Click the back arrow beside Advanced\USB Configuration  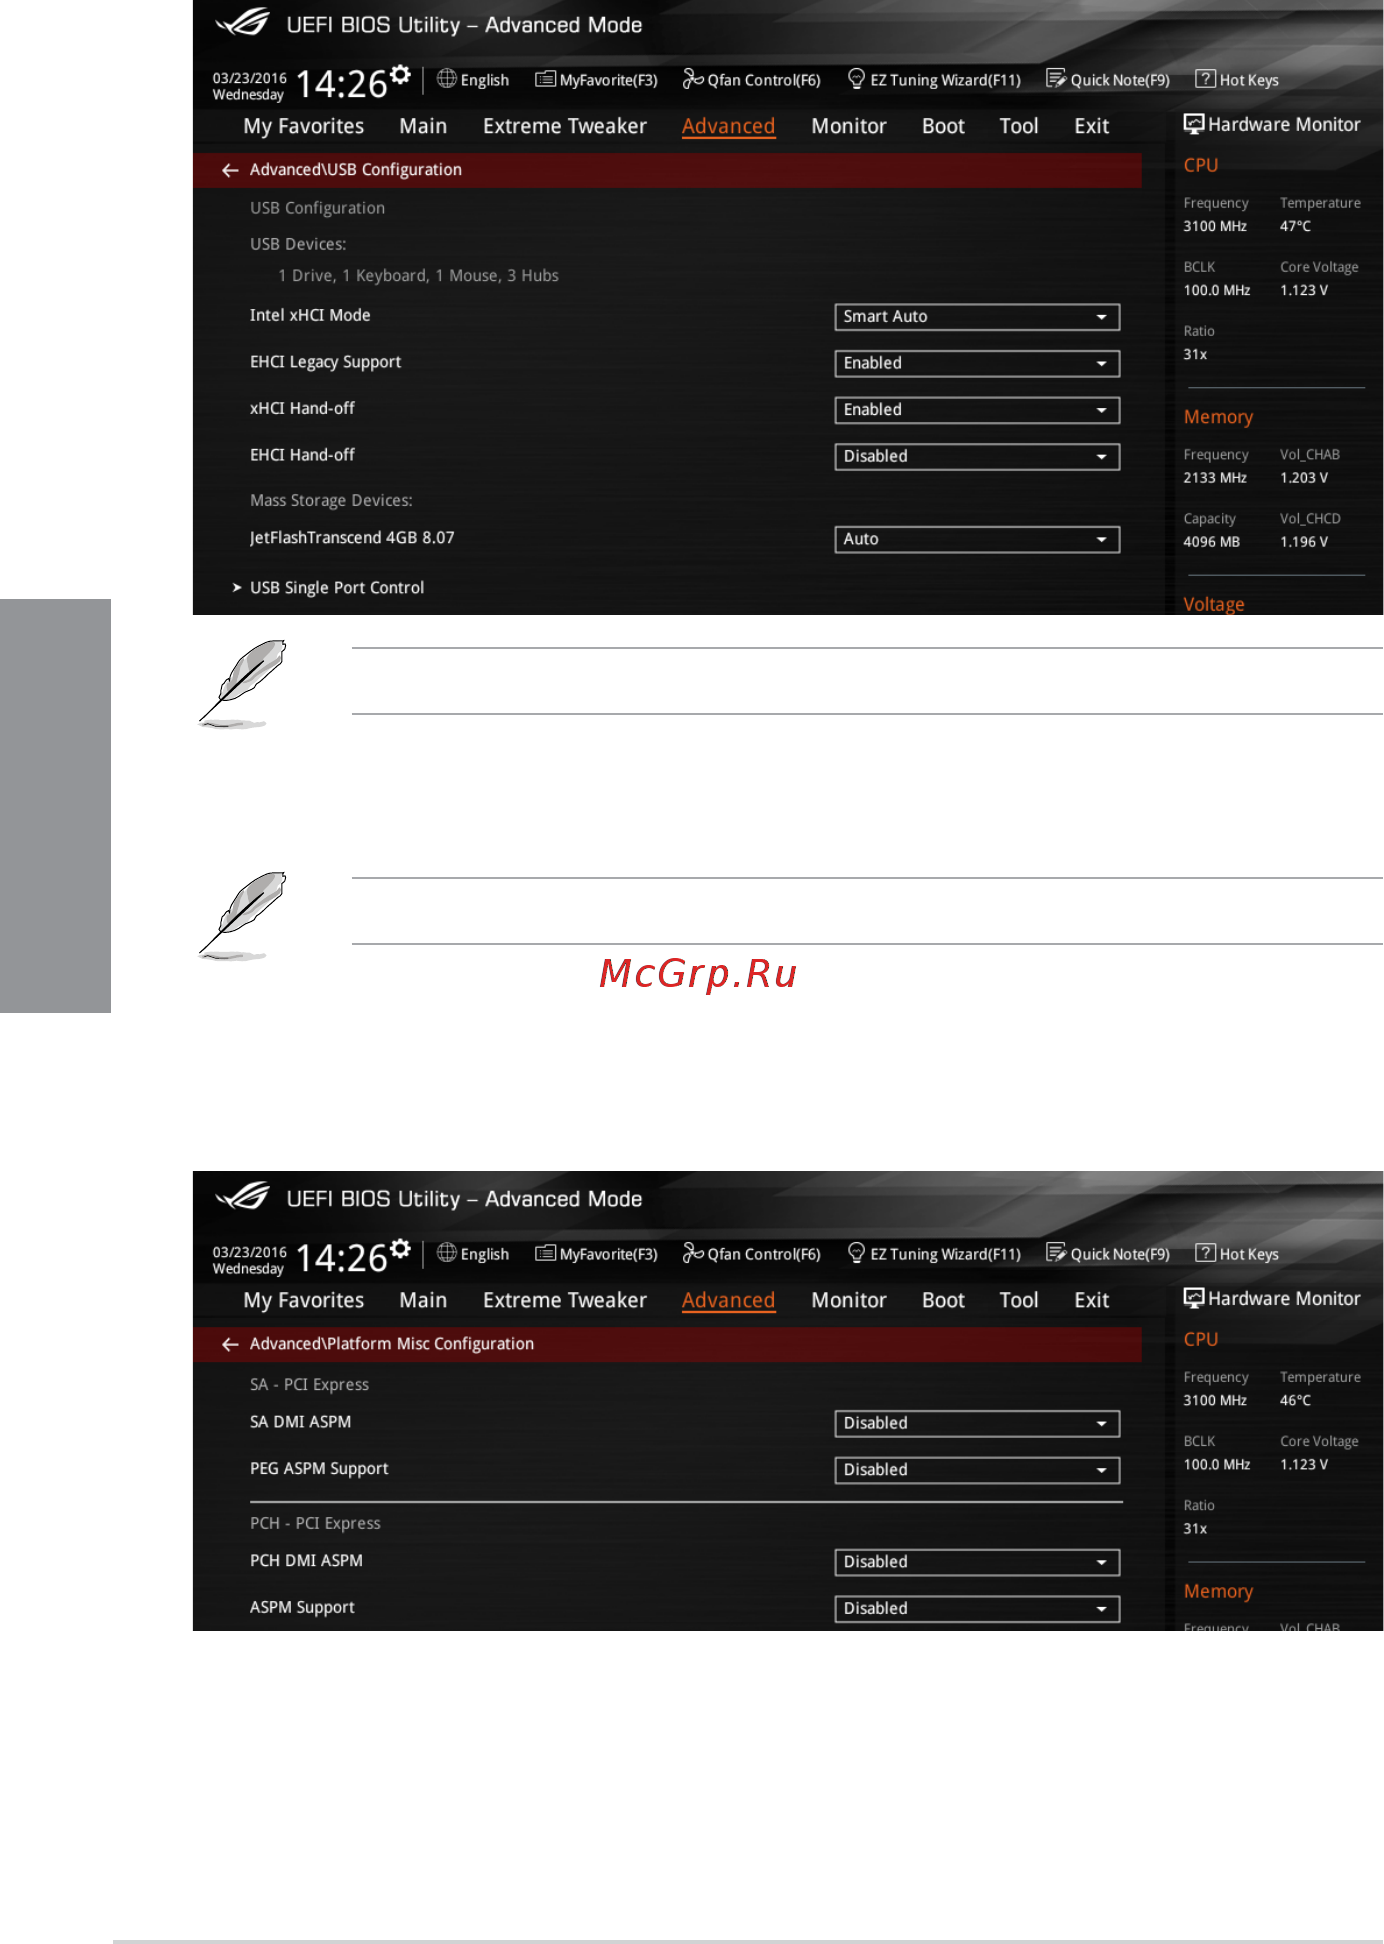[x=230, y=170]
